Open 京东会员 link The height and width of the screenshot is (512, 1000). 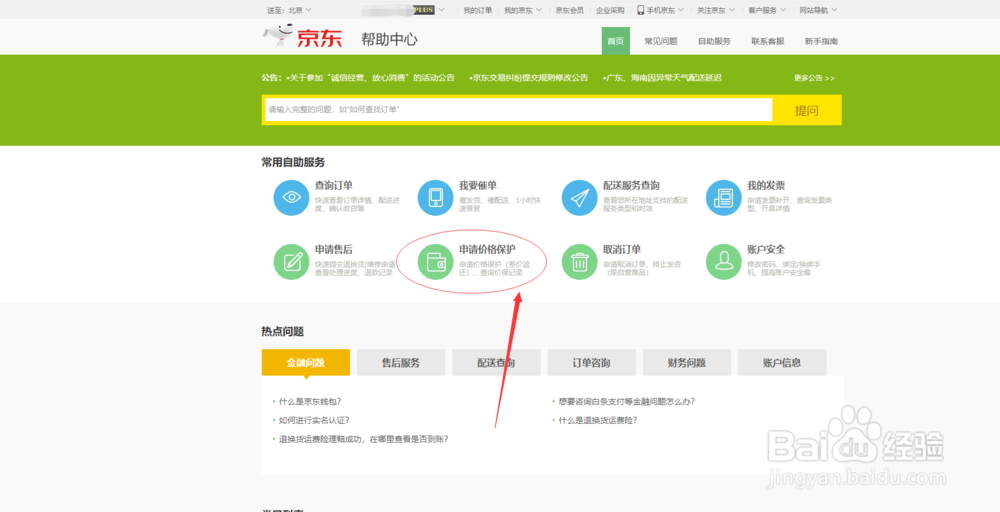coord(569,10)
